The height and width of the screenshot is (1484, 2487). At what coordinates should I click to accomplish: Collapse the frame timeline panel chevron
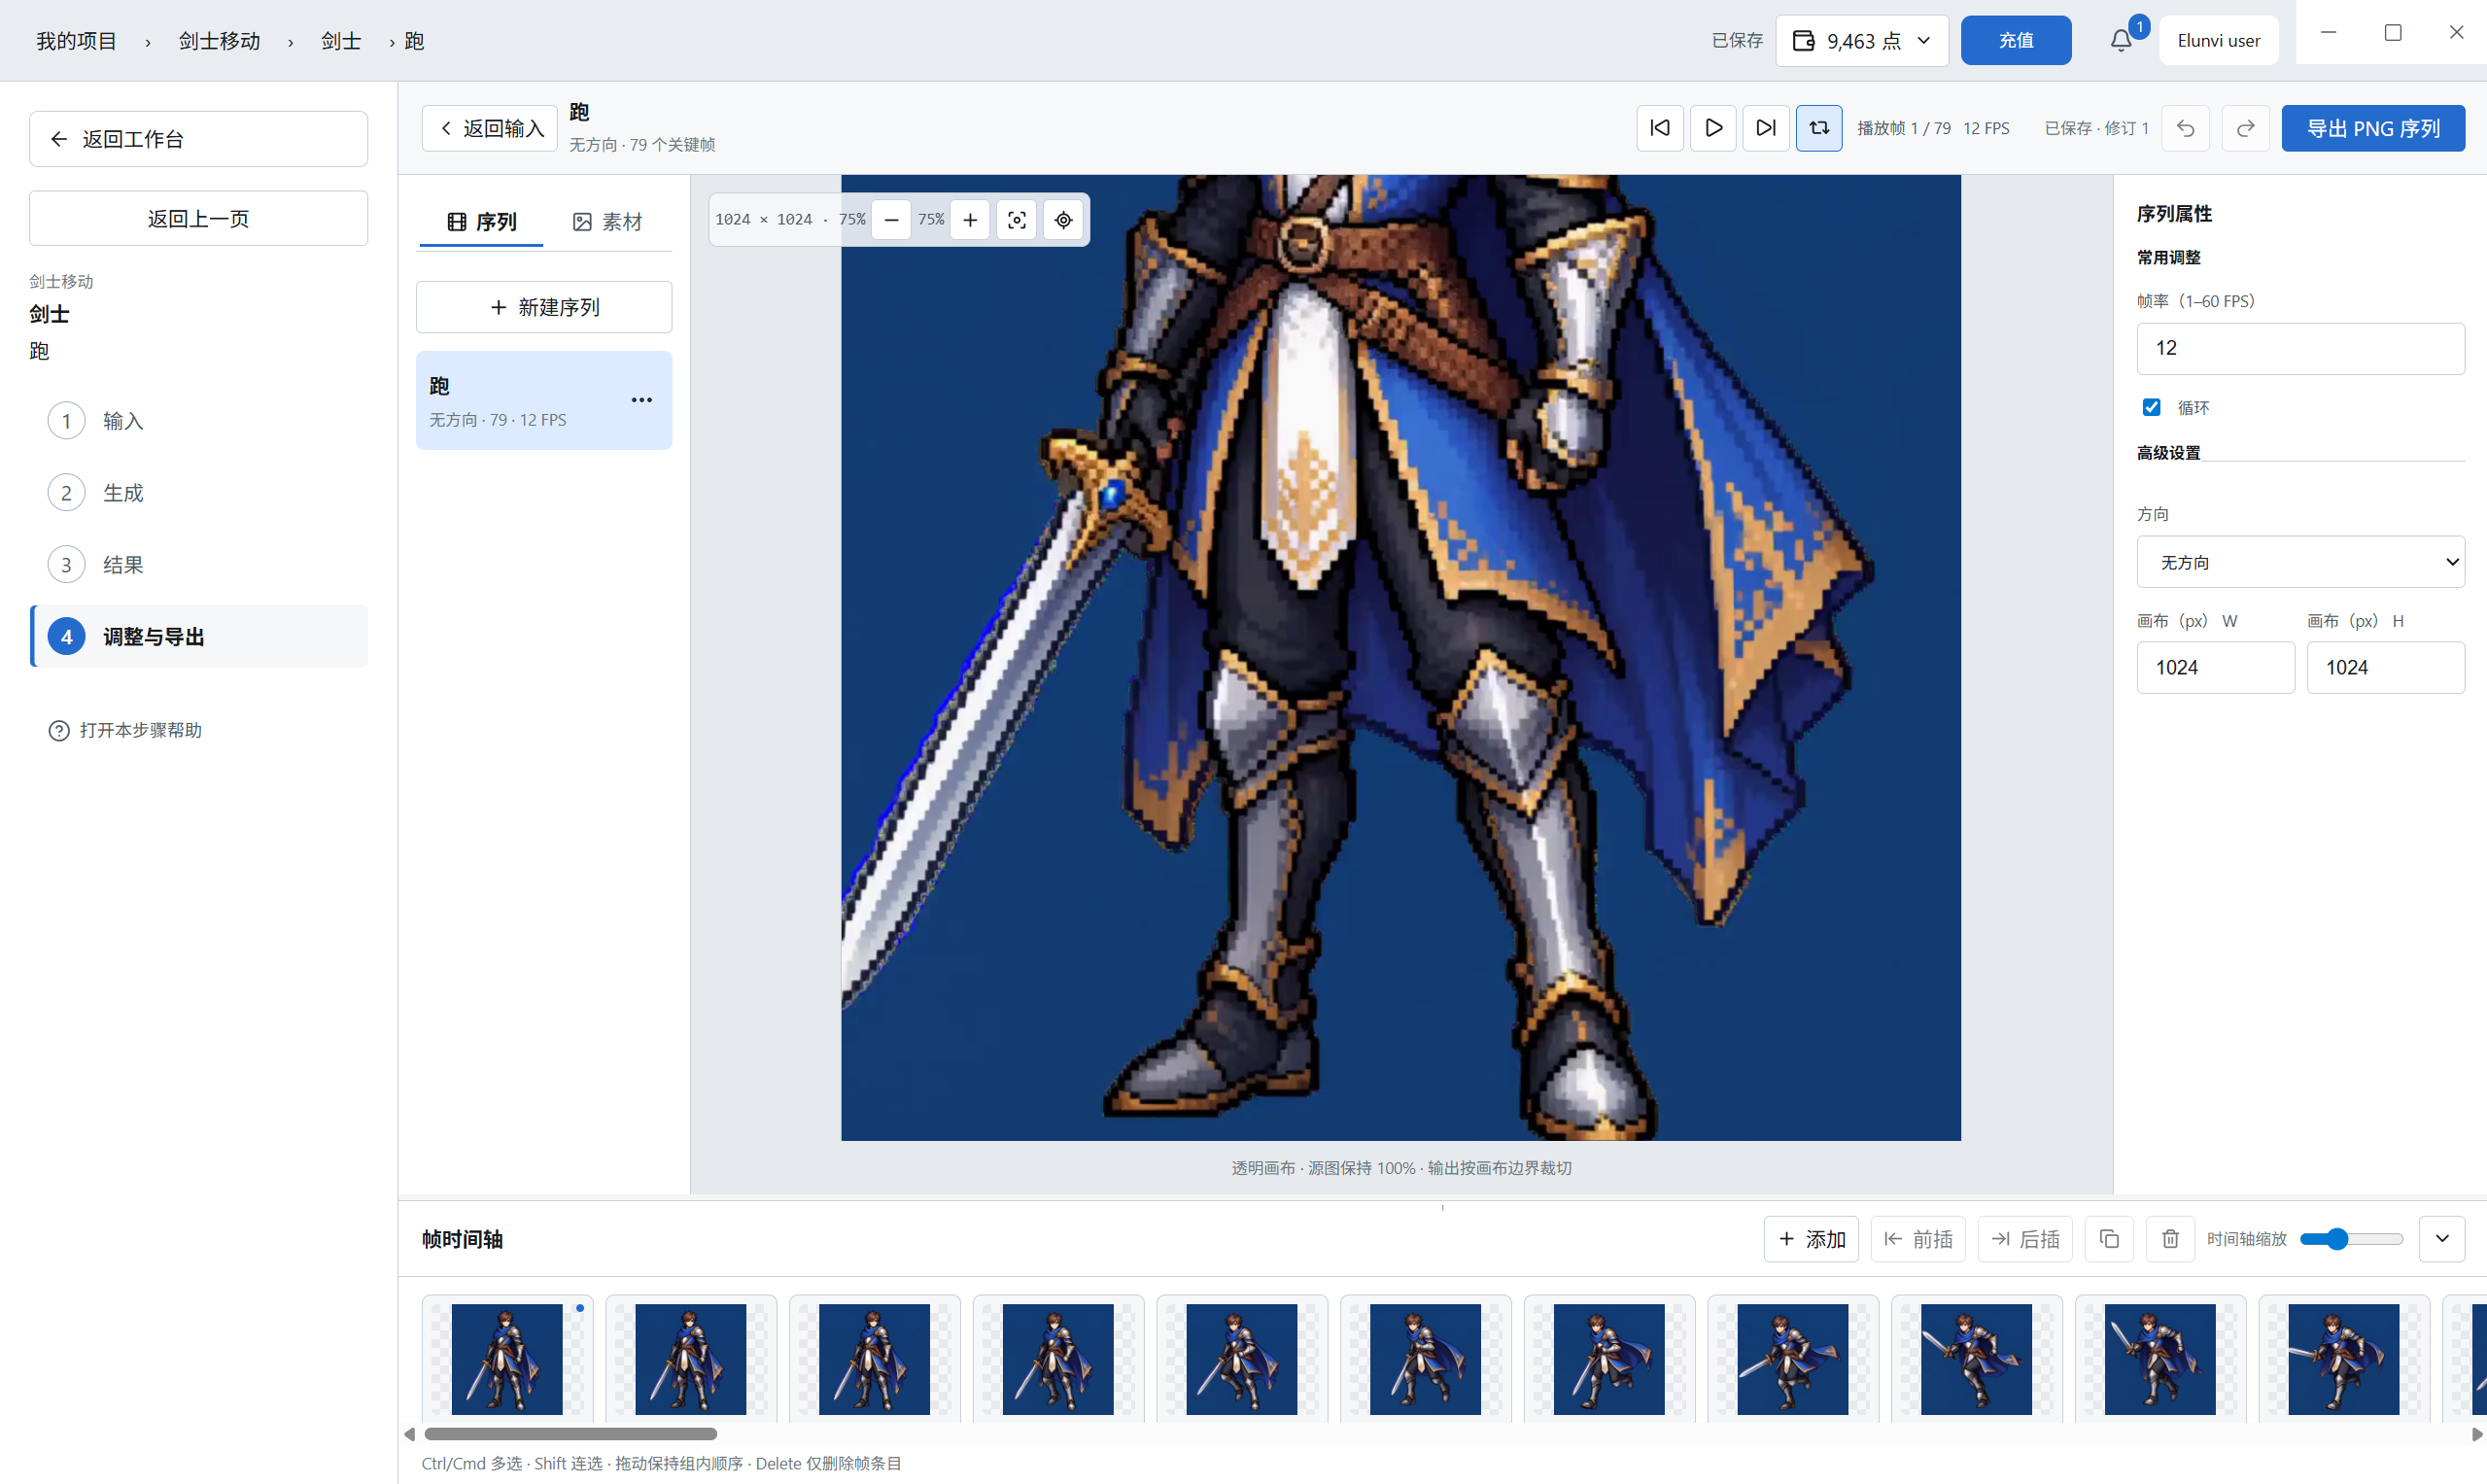click(2442, 1239)
